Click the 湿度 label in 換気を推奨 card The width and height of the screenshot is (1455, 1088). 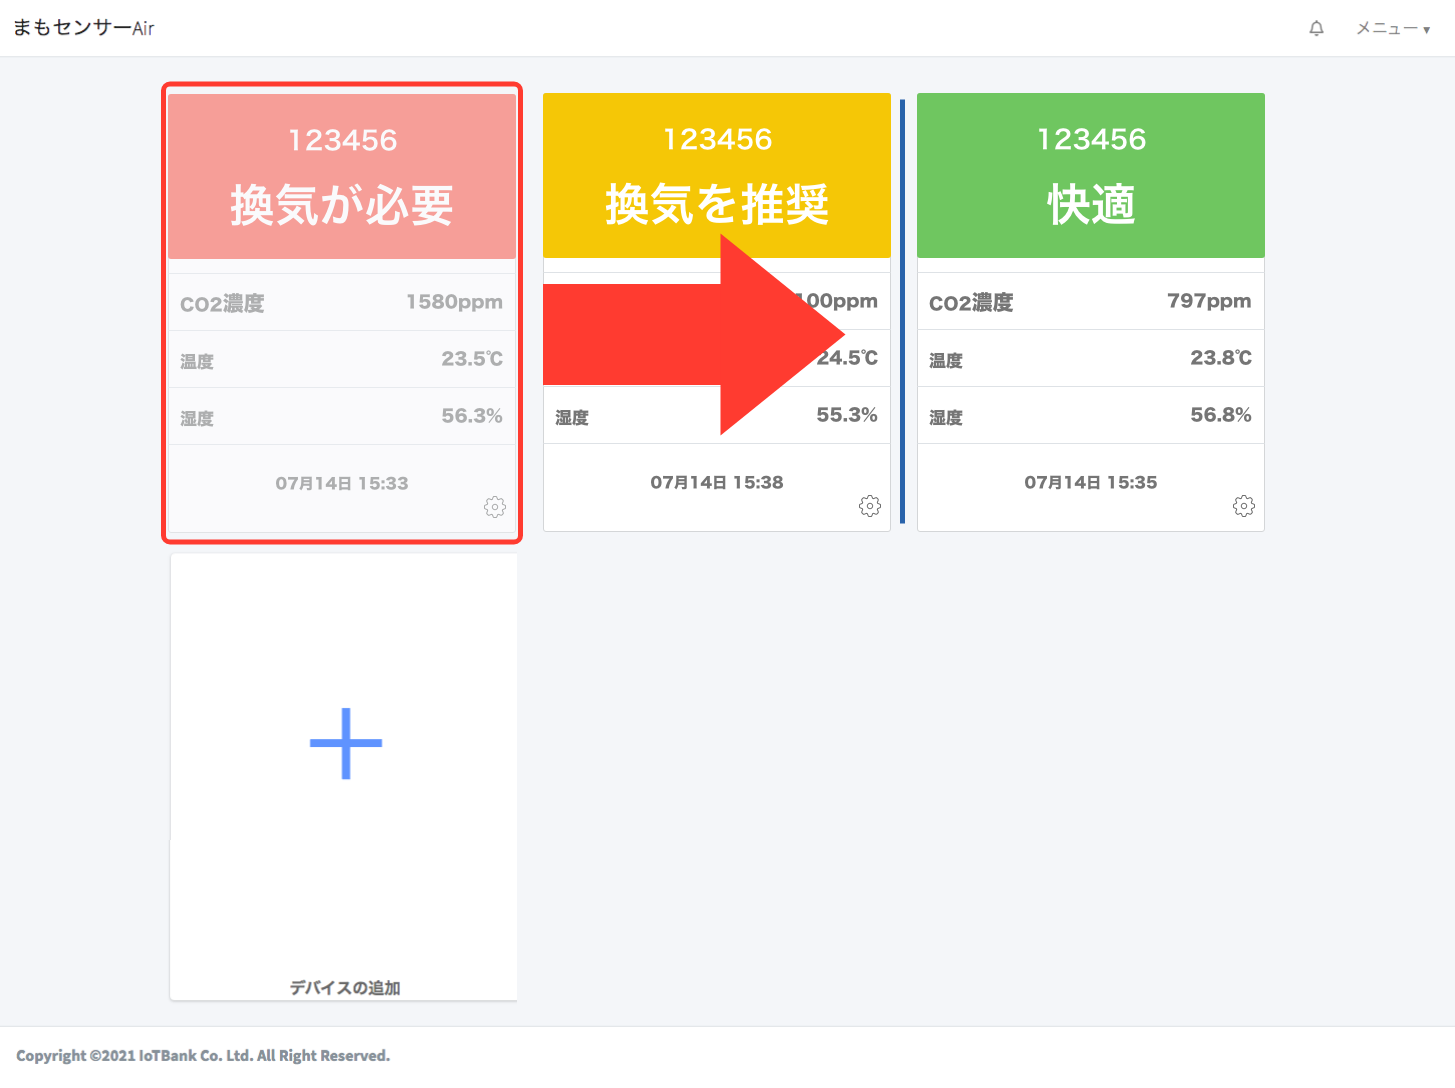[572, 418]
